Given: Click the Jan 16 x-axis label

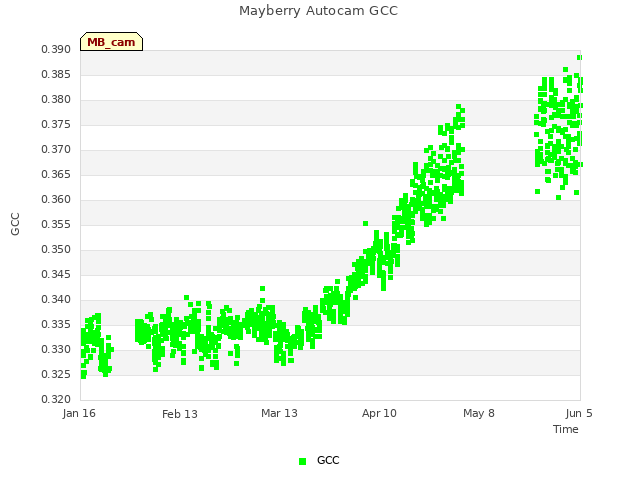Looking at the screenshot, I should 79,413.
